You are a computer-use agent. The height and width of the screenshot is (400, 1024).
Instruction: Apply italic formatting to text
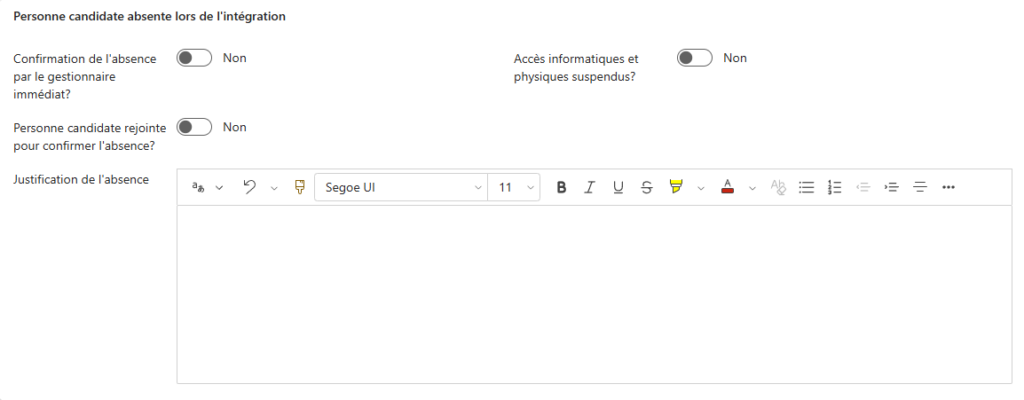(x=590, y=187)
